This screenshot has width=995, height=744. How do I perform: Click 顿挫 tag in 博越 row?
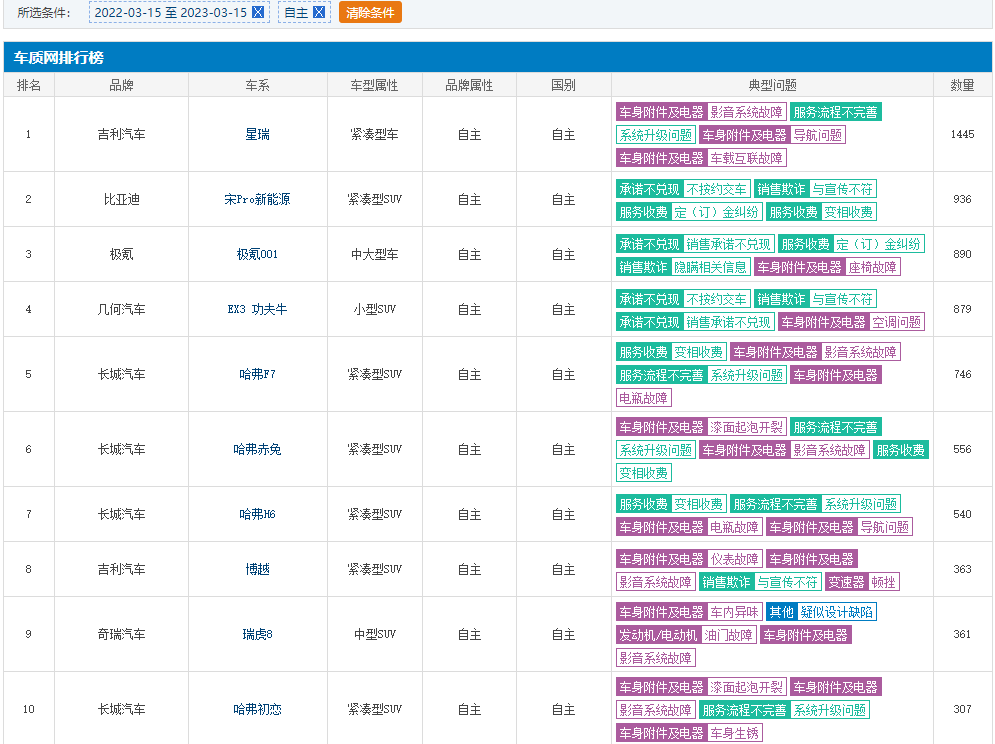[x=883, y=582]
